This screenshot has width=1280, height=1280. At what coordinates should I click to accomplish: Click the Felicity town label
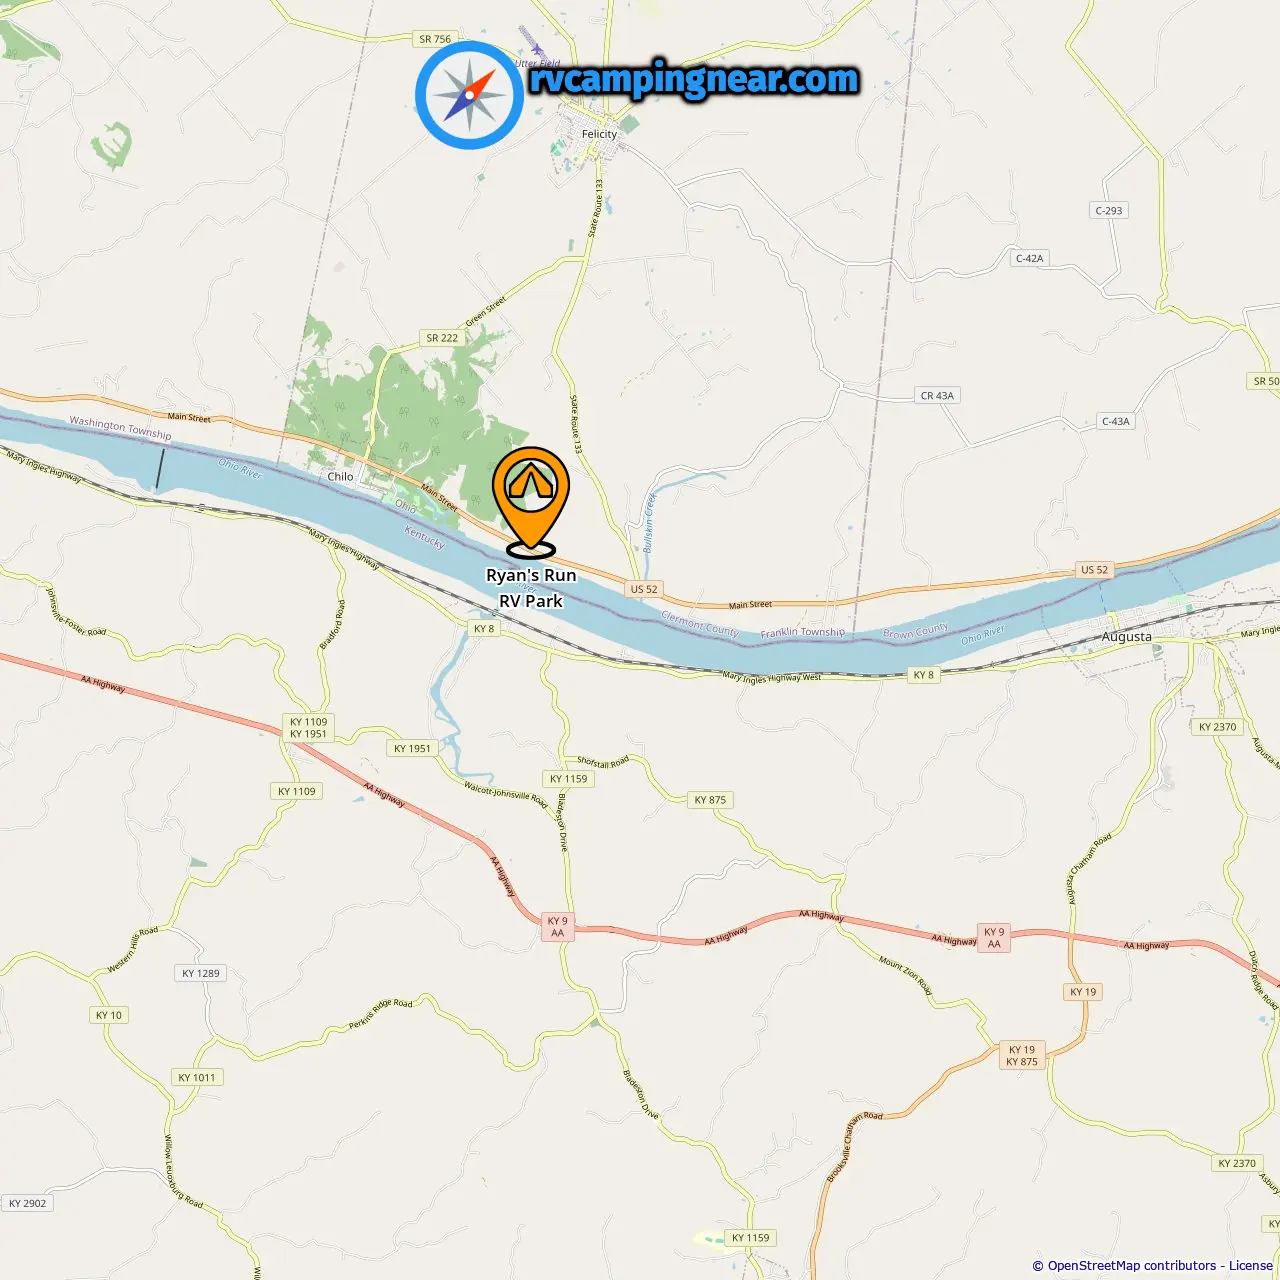click(599, 134)
